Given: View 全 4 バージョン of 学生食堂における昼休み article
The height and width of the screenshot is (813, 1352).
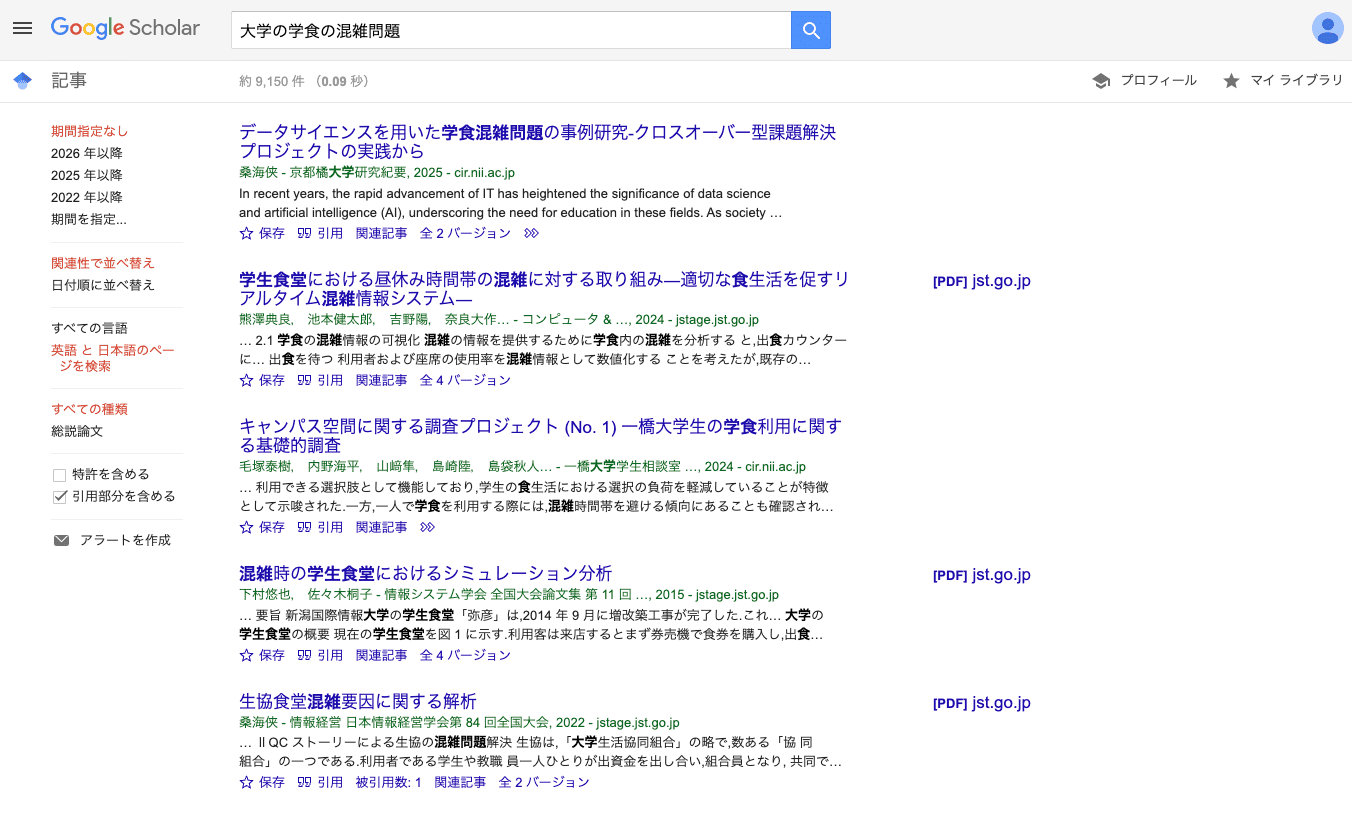Looking at the screenshot, I should pos(465,380).
